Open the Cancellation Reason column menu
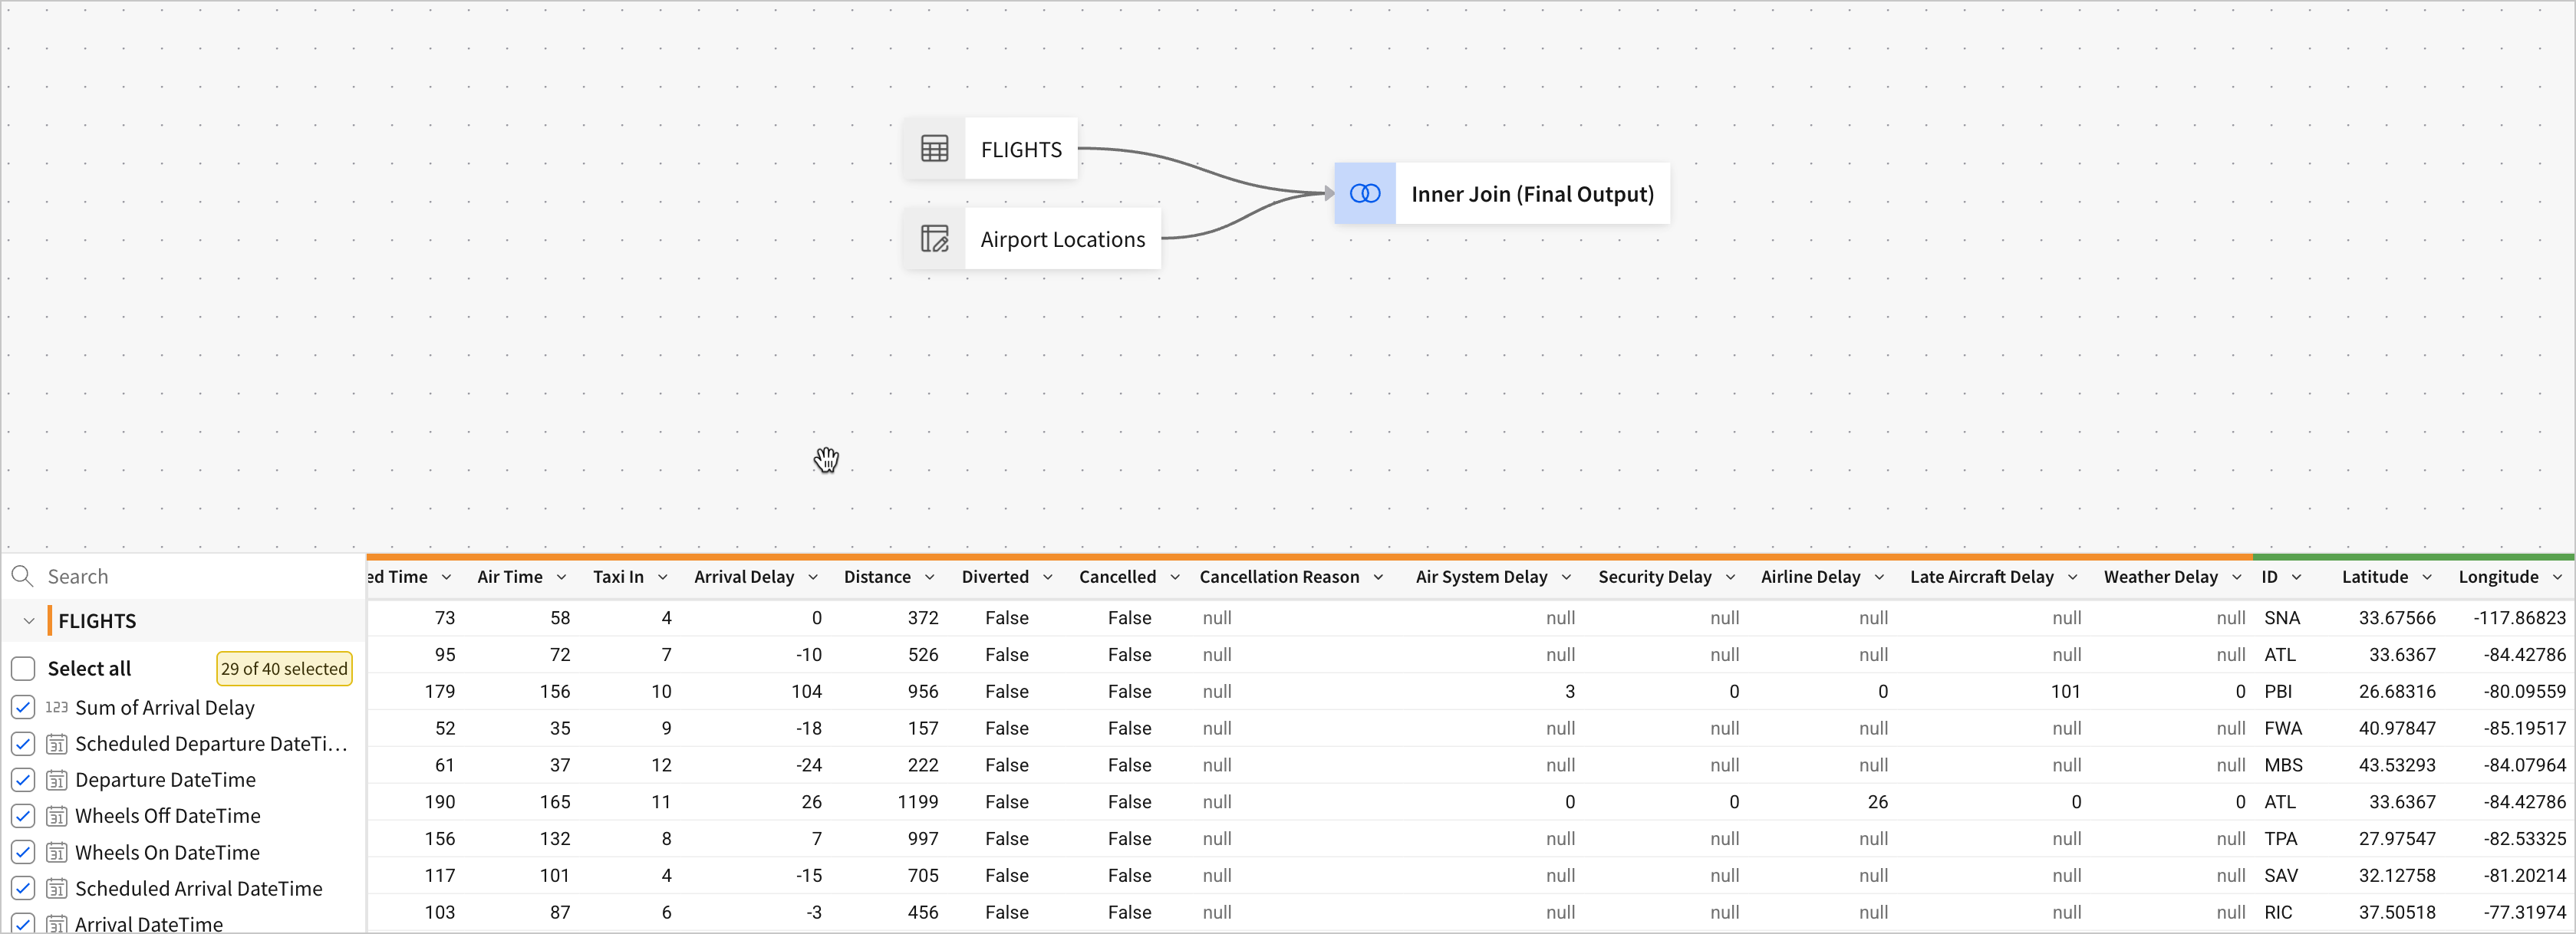 [1378, 577]
